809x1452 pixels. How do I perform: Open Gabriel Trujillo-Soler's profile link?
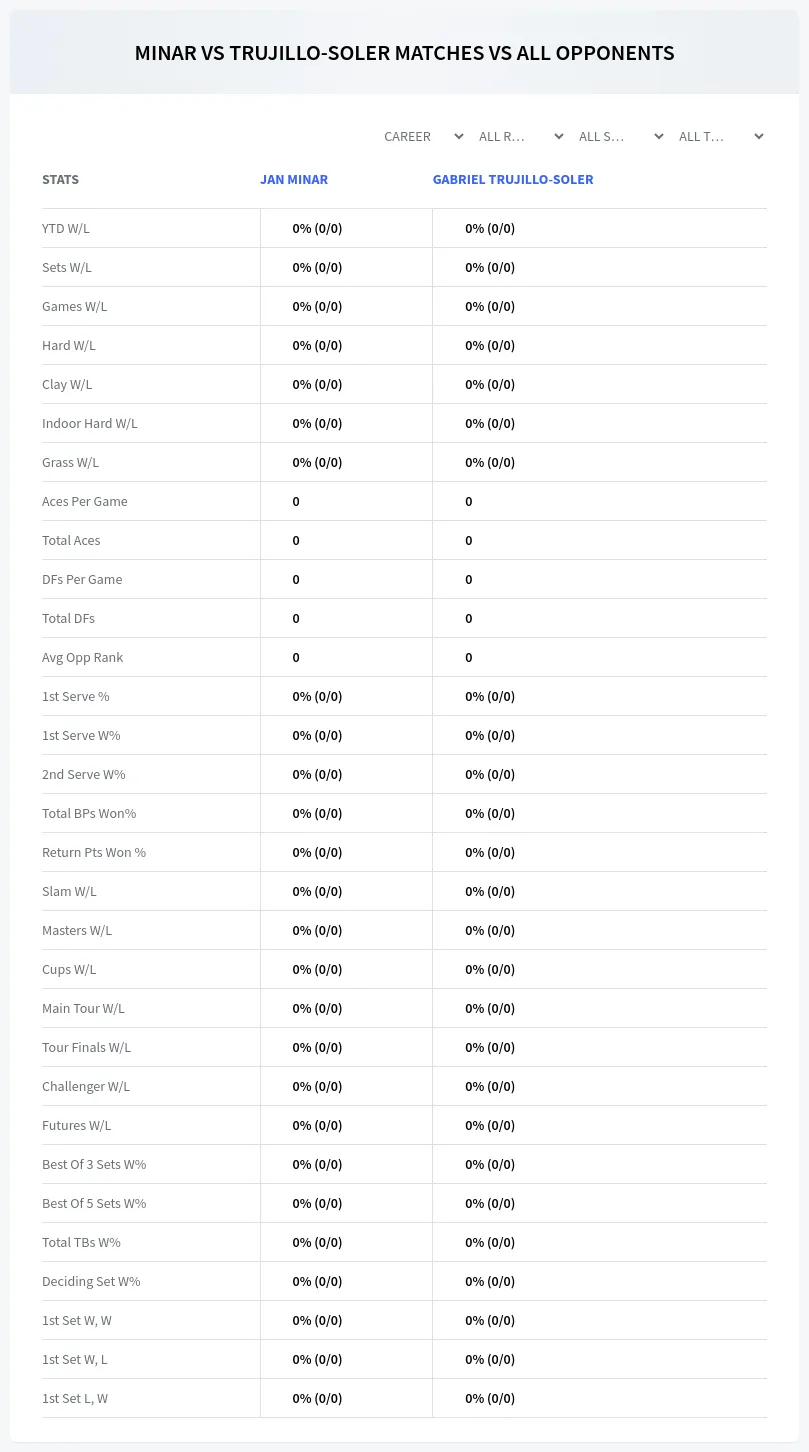(x=513, y=180)
